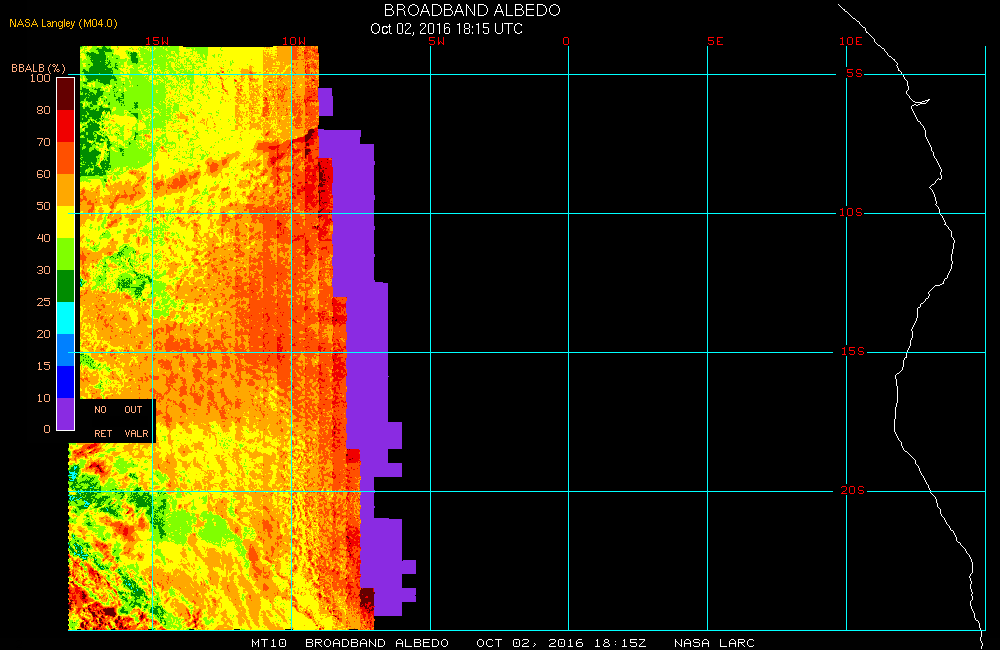Viewport: 1000px width, 650px height.
Task: Click the 10S latitude label
Action: (x=850, y=212)
